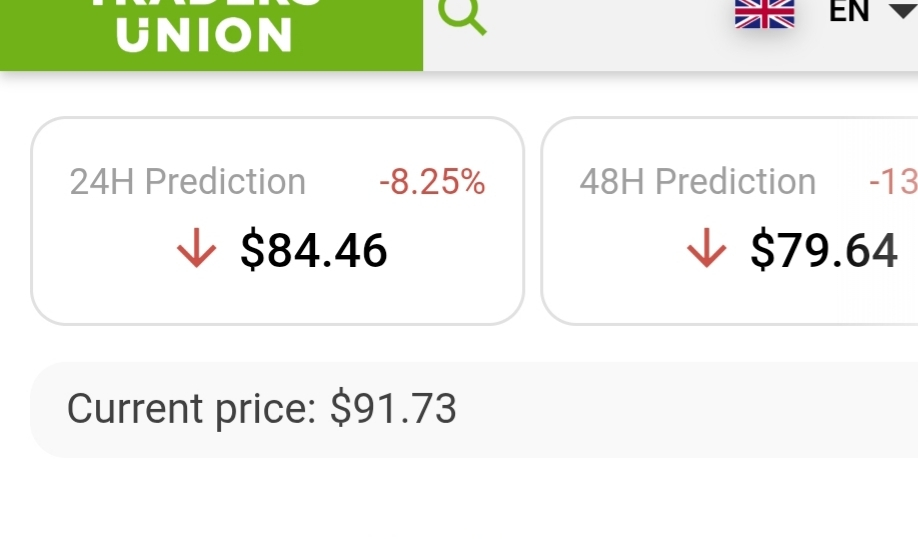This screenshot has width=918, height=539.
Task: Click the -13 percentage in the 48H card
Action: (x=892, y=182)
